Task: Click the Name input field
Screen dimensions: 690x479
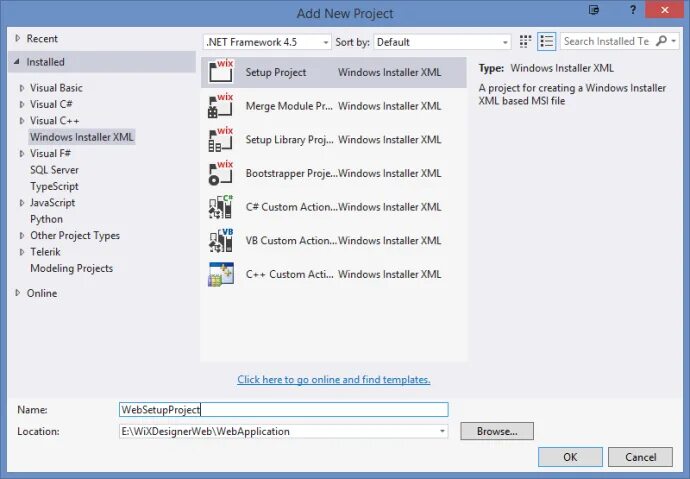Action: point(283,410)
